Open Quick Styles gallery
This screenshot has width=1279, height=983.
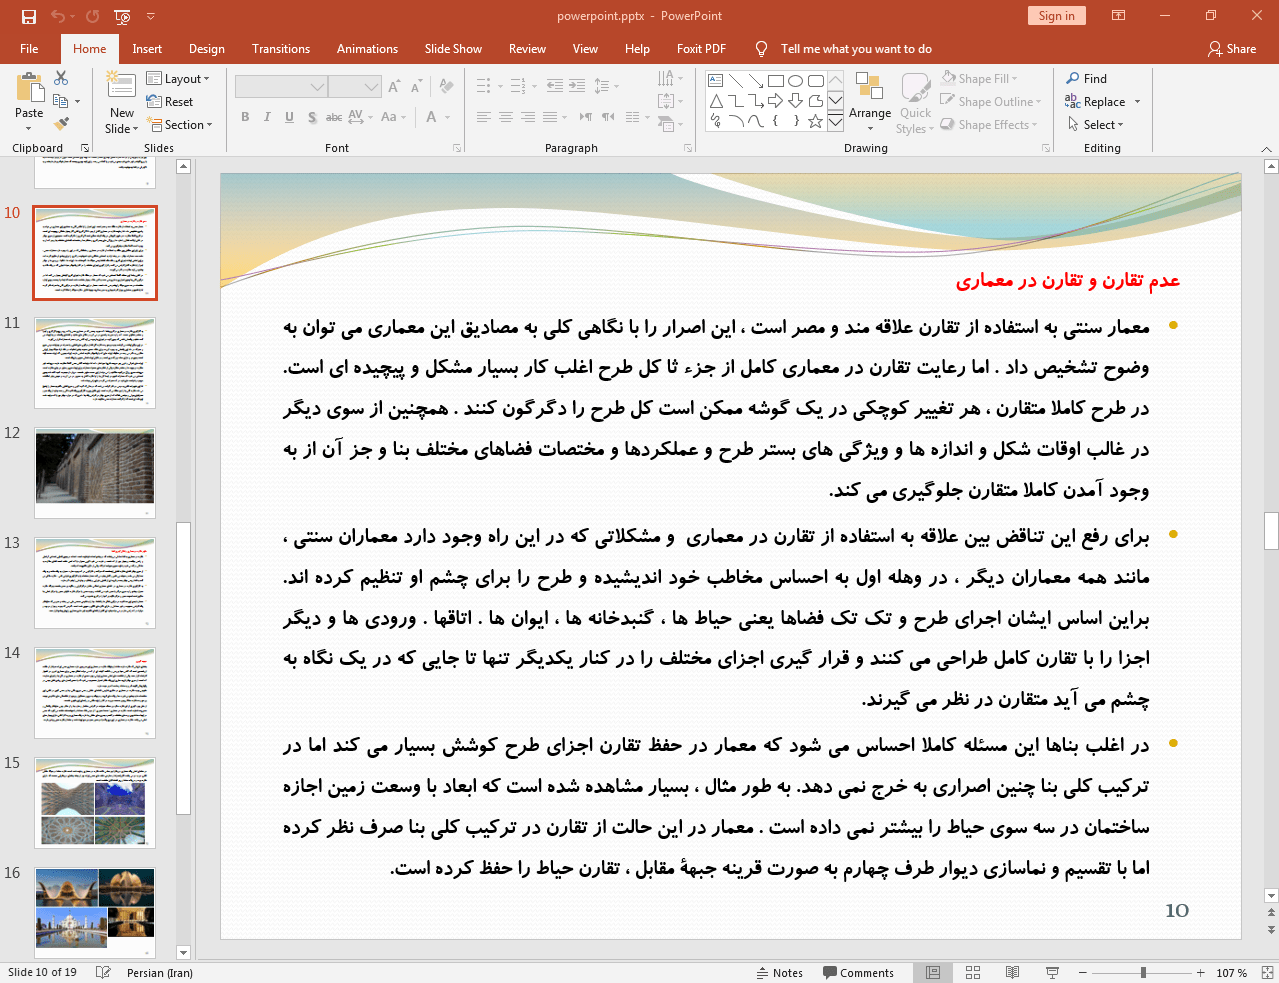coord(915,103)
